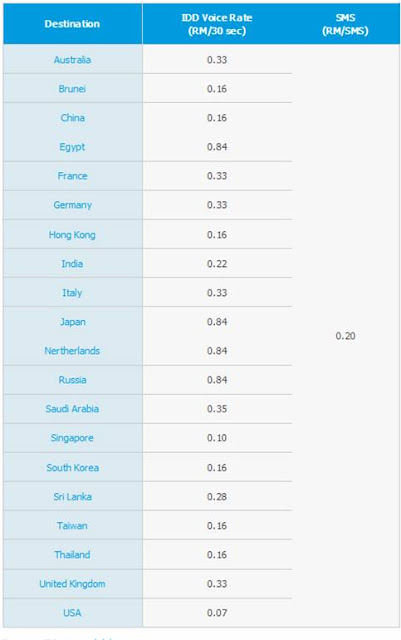
Task: Open the Saudi Arabia destination link
Action: (x=72, y=409)
